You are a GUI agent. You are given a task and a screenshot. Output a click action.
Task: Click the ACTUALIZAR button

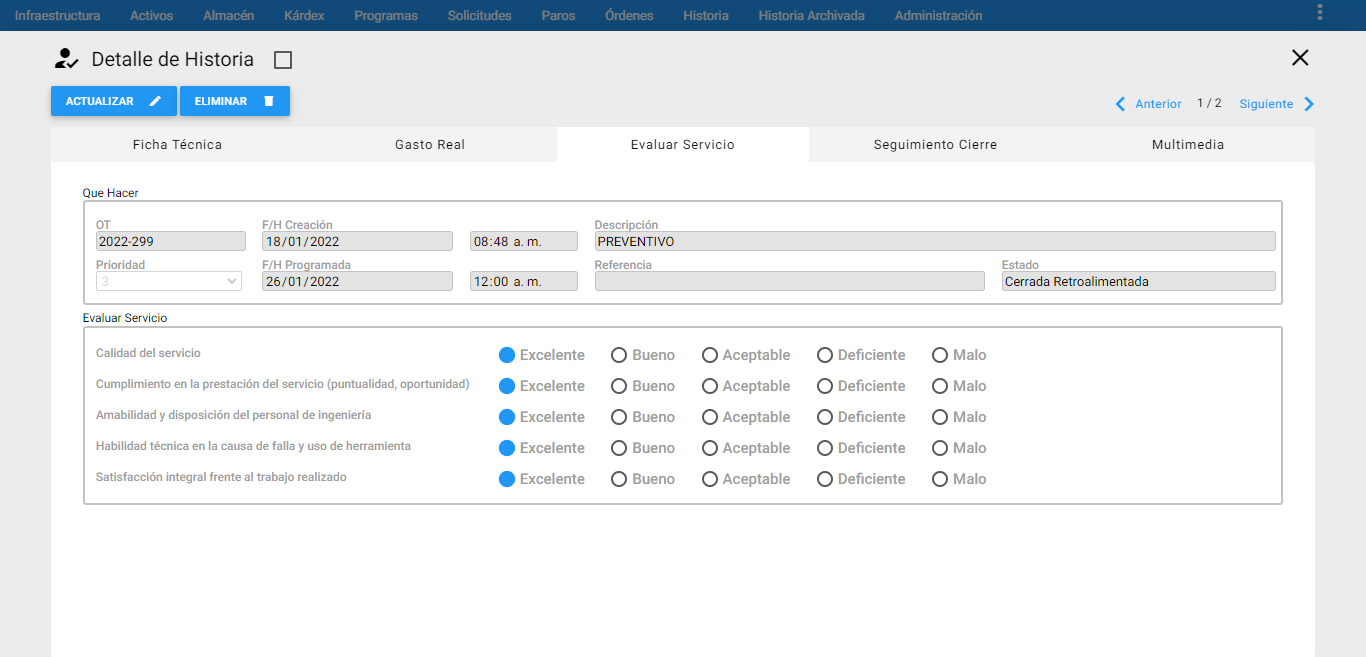[x=114, y=101]
